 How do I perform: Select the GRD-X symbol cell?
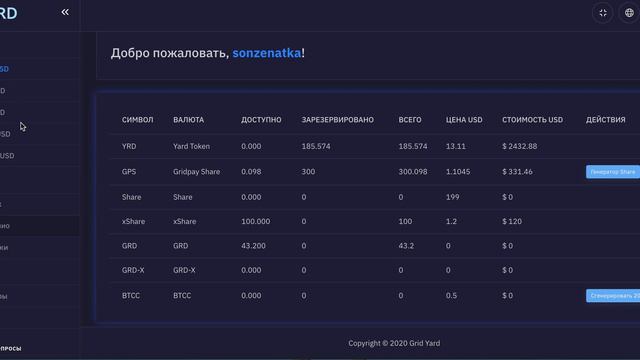(133, 270)
